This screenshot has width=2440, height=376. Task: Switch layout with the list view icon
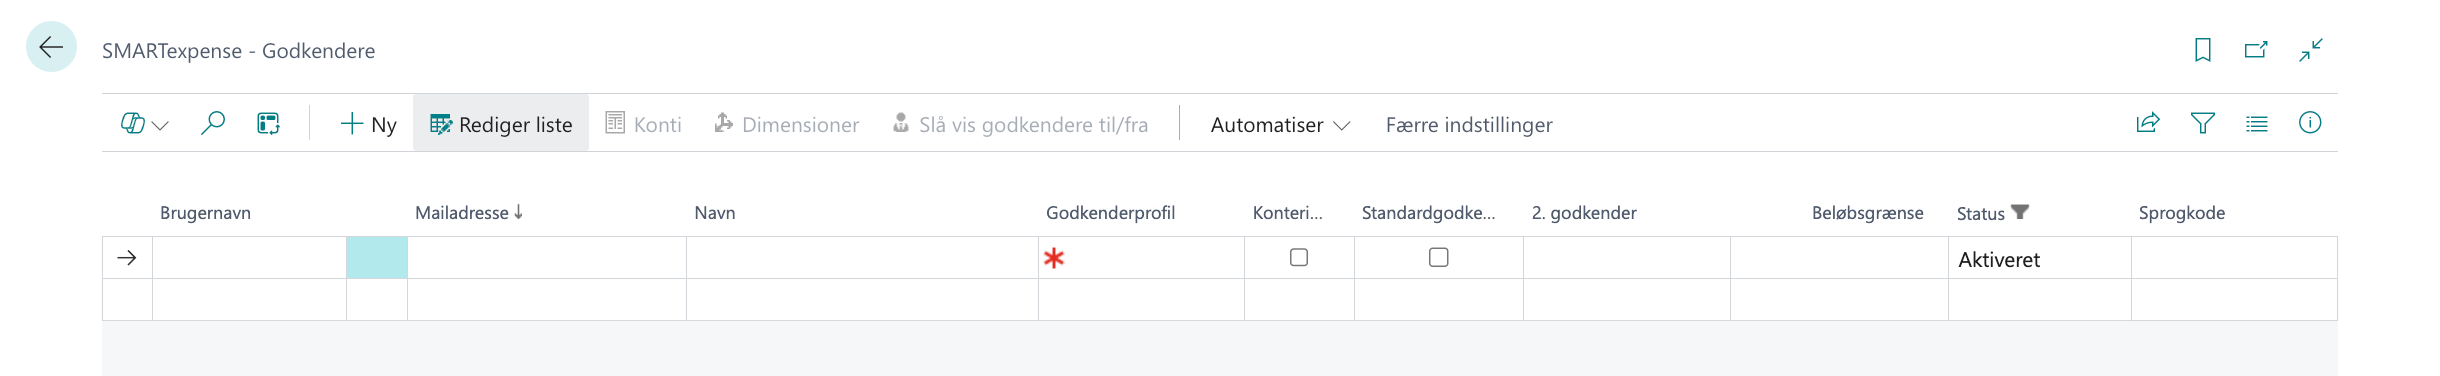click(x=2256, y=123)
